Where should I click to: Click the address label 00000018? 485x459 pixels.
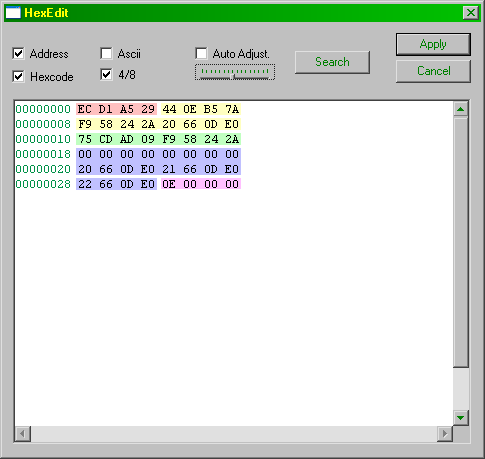(x=43, y=154)
